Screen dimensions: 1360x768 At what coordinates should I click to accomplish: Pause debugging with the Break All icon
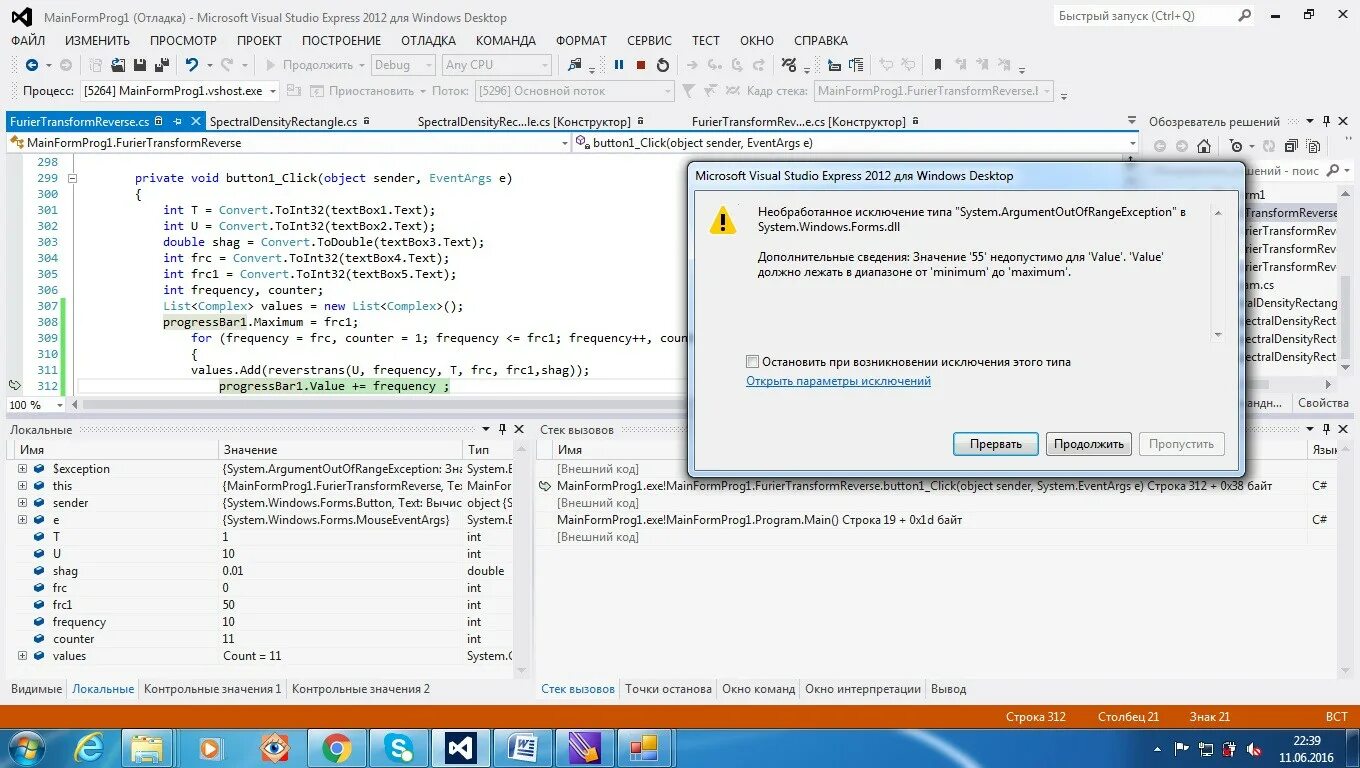[619, 65]
